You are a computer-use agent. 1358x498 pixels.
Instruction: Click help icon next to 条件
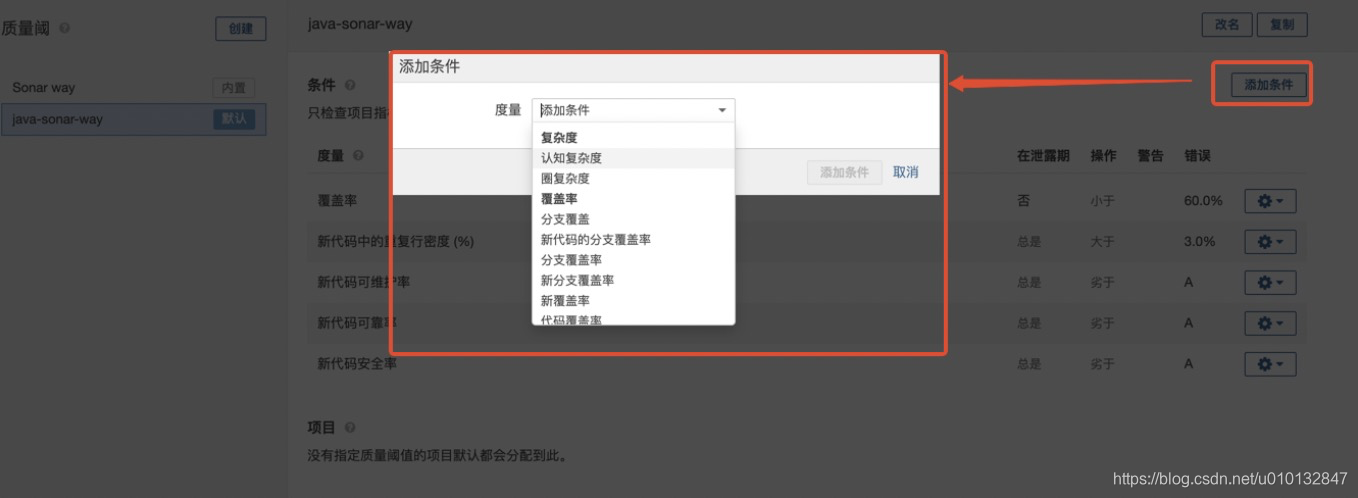[350, 85]
